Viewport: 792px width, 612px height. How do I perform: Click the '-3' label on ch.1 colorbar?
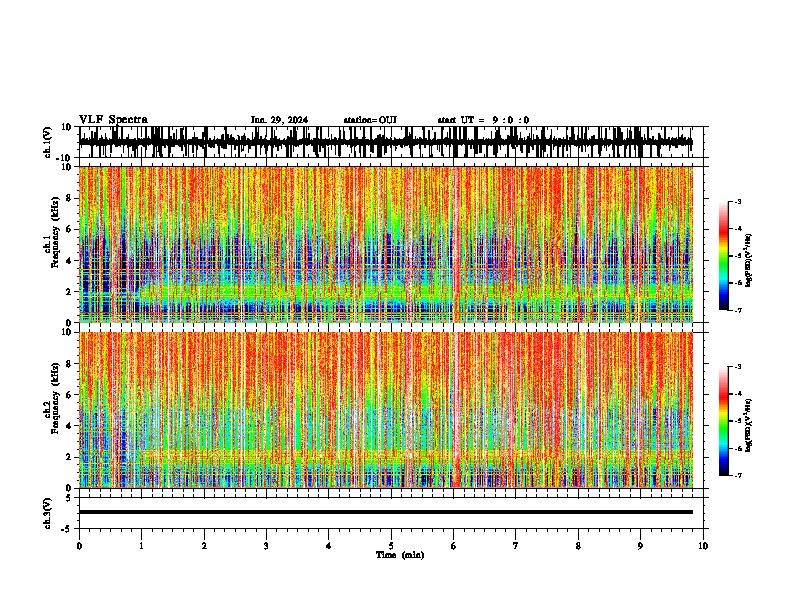click(737, 201)
